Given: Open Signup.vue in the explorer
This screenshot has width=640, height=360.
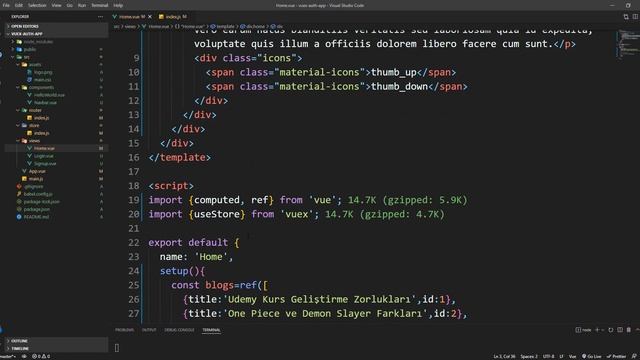Looking at the screenshot, I should click(45, 164).
